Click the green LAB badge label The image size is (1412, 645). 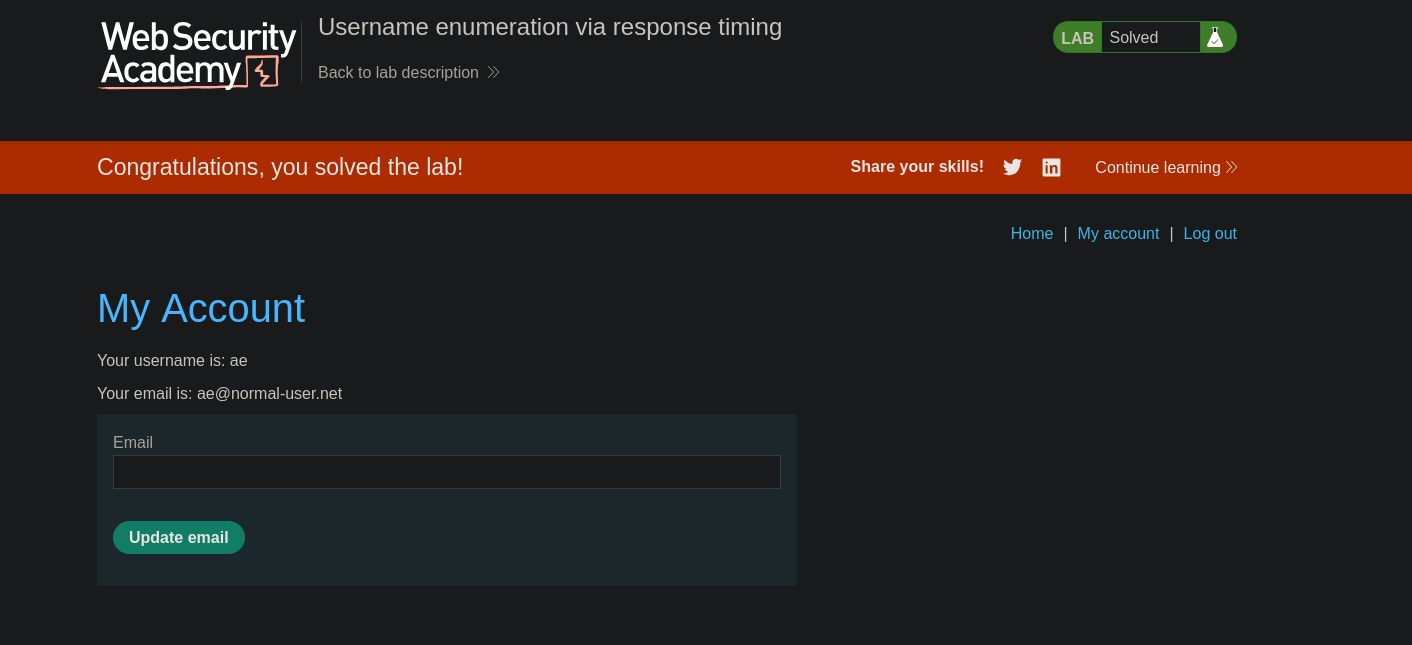click(x=1077, y=38)
